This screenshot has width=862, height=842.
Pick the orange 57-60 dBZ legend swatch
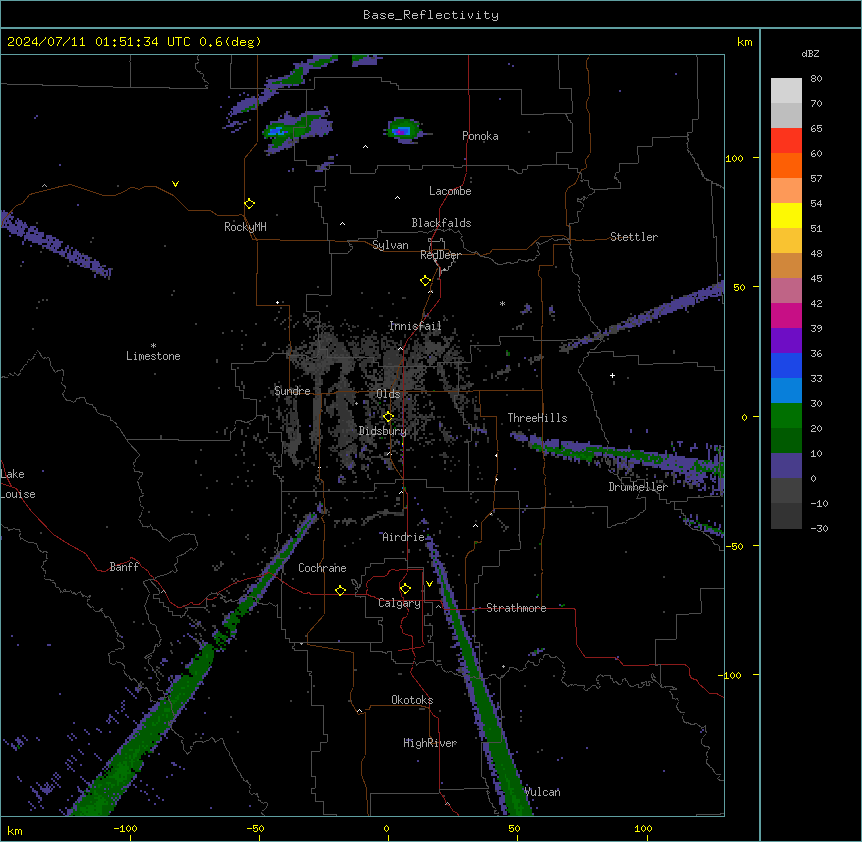pyautogui.click(x=786, y=165)
